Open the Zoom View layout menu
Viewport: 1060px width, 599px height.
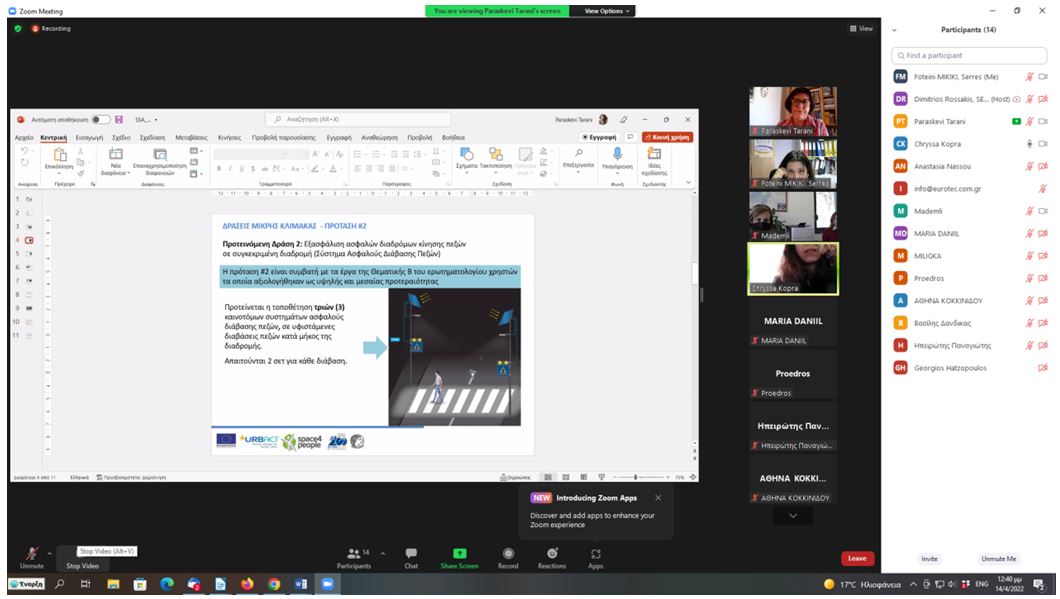pyautogui.click(x=861, y=28)
